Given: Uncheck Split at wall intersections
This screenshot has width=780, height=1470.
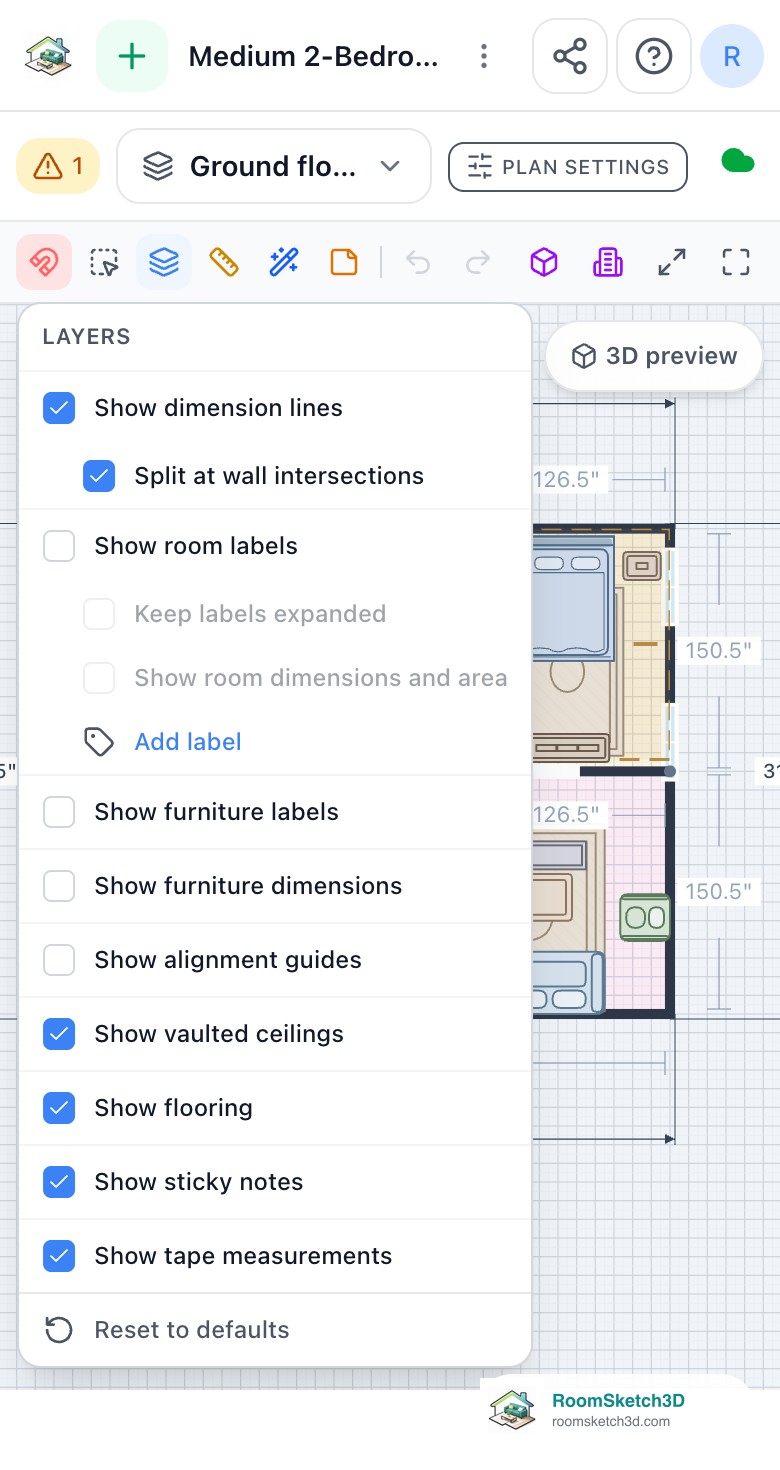Looking at the screenshot, I should point(99,476).
